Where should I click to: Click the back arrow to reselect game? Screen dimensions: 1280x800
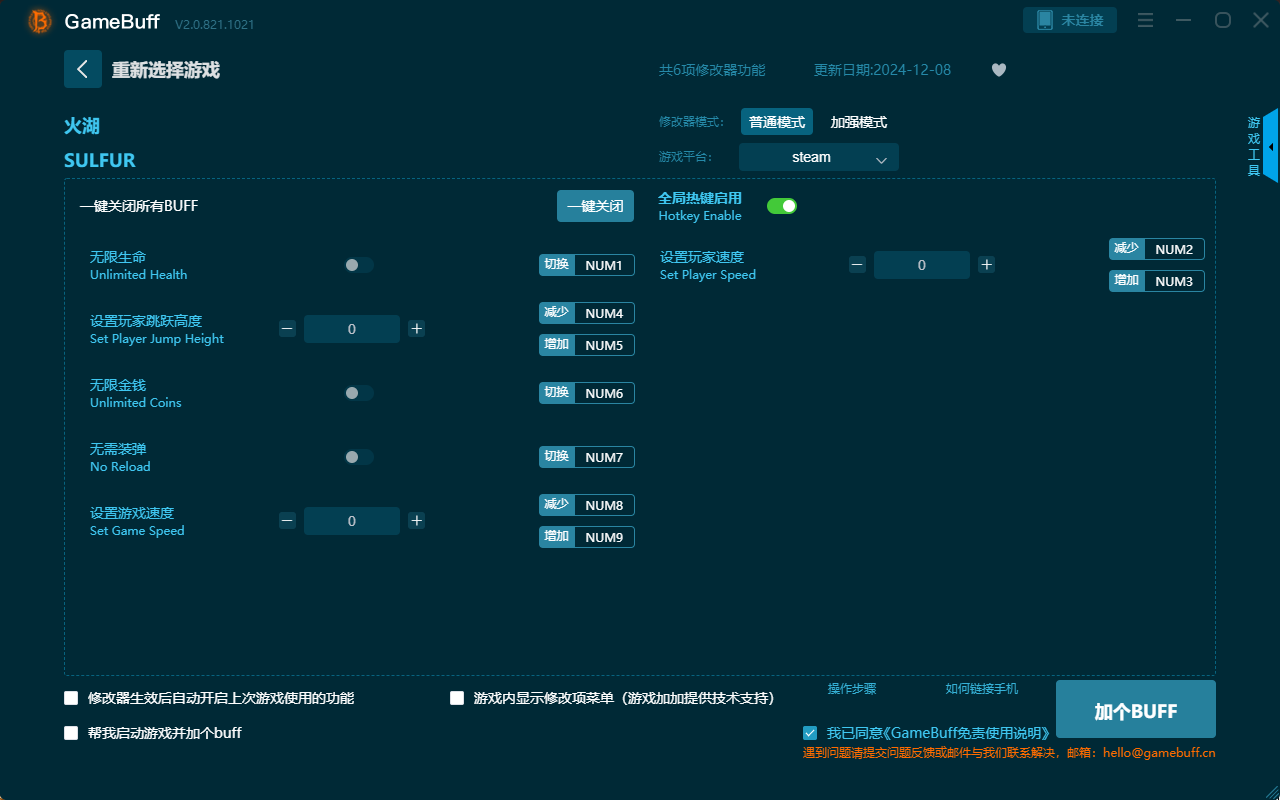pyautogui.click(x=83, y=68)
